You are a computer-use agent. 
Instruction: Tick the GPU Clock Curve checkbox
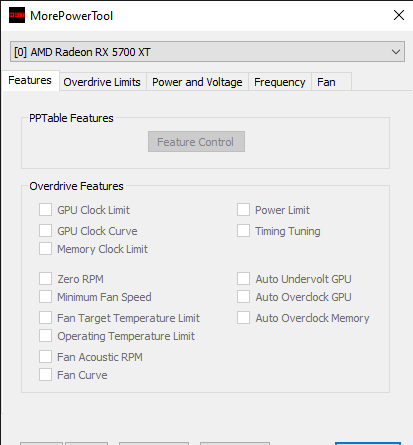point(45,231)
